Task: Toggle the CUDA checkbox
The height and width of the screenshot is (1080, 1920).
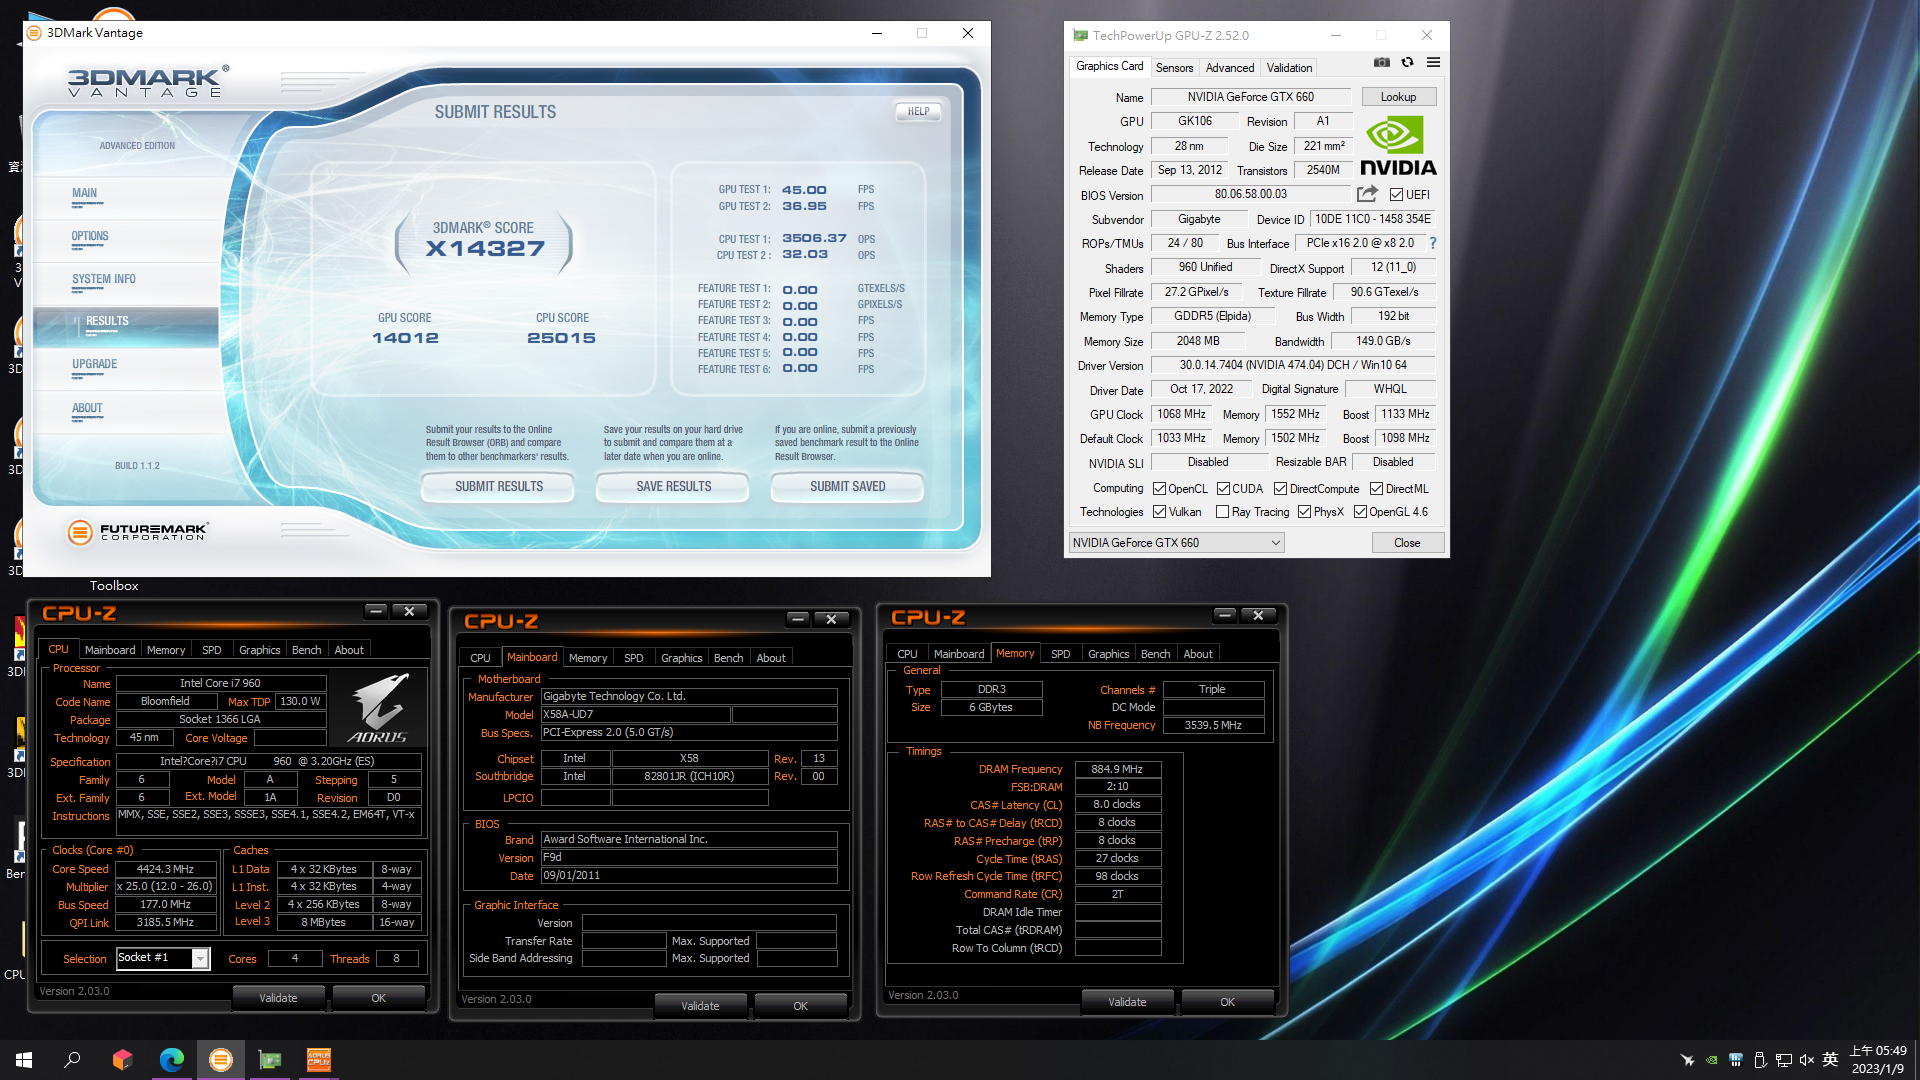Action: (1223, 489)
